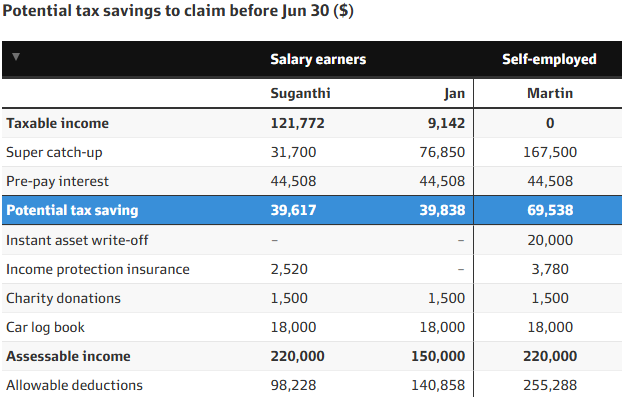Select the Allowable deductions row label

(75, 386)
